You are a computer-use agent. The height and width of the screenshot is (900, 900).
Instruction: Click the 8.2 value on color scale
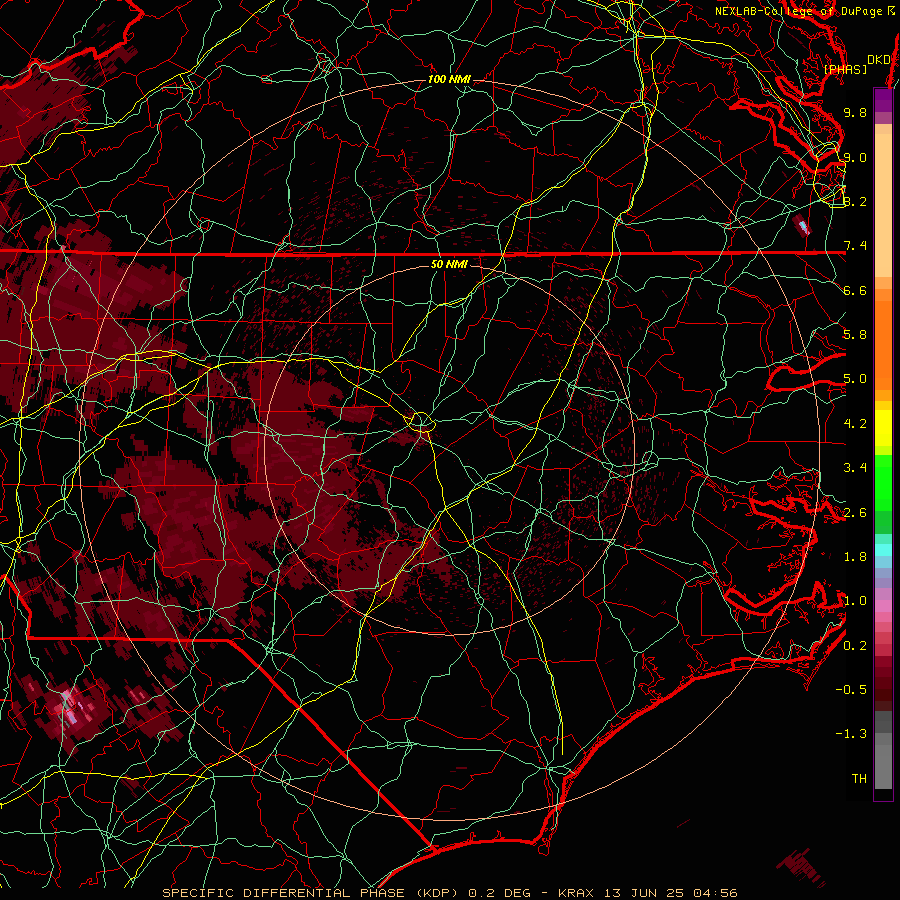pos(855,201)
